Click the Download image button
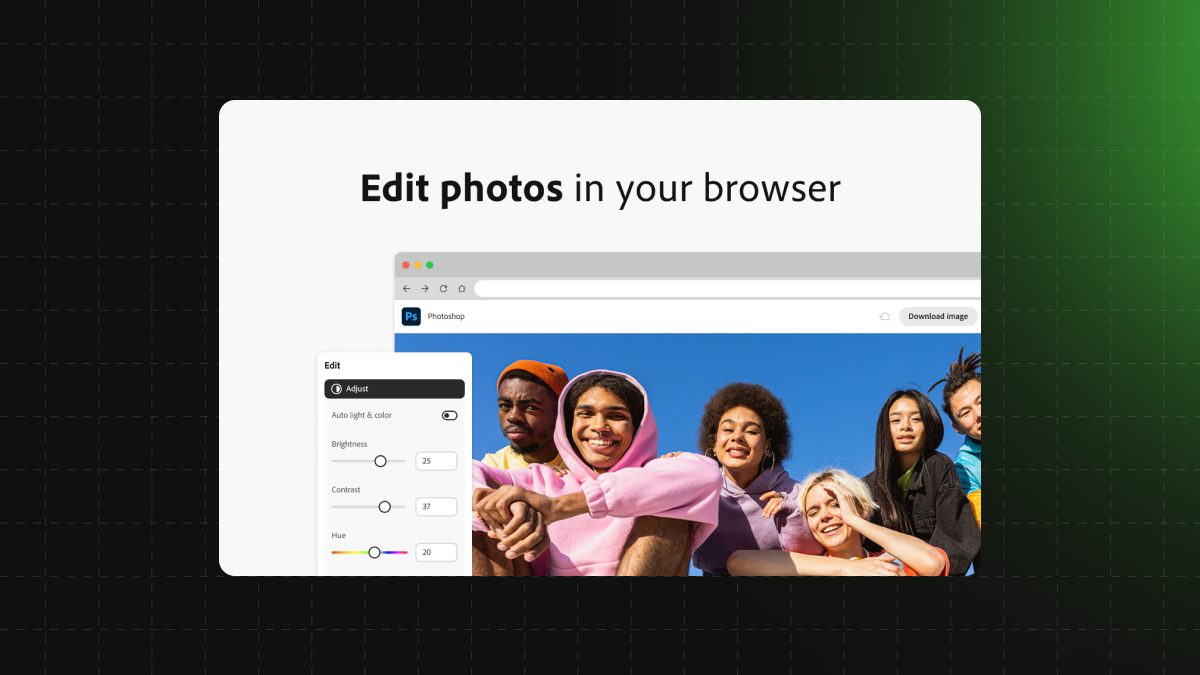Image resolution: width=1200 pixels, height=675 pixels. pos(937,315)
